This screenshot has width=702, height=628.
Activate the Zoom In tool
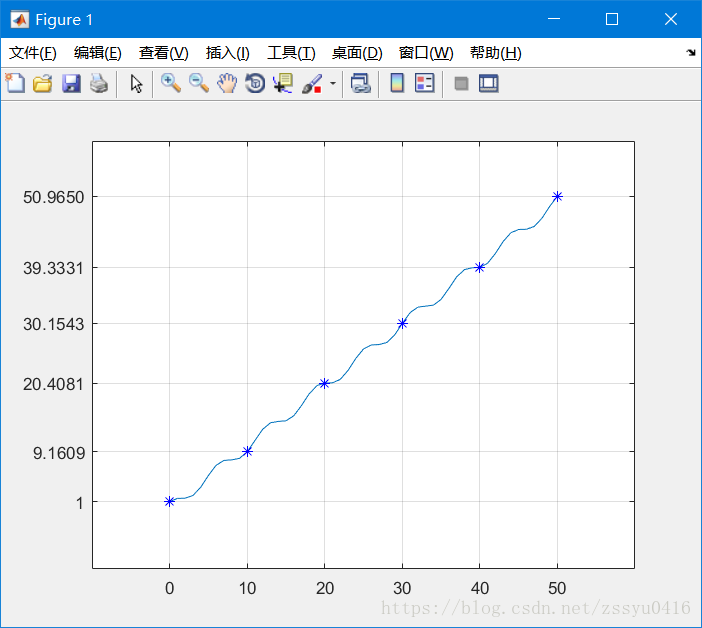pyautogui.click(x=171, y=83)
